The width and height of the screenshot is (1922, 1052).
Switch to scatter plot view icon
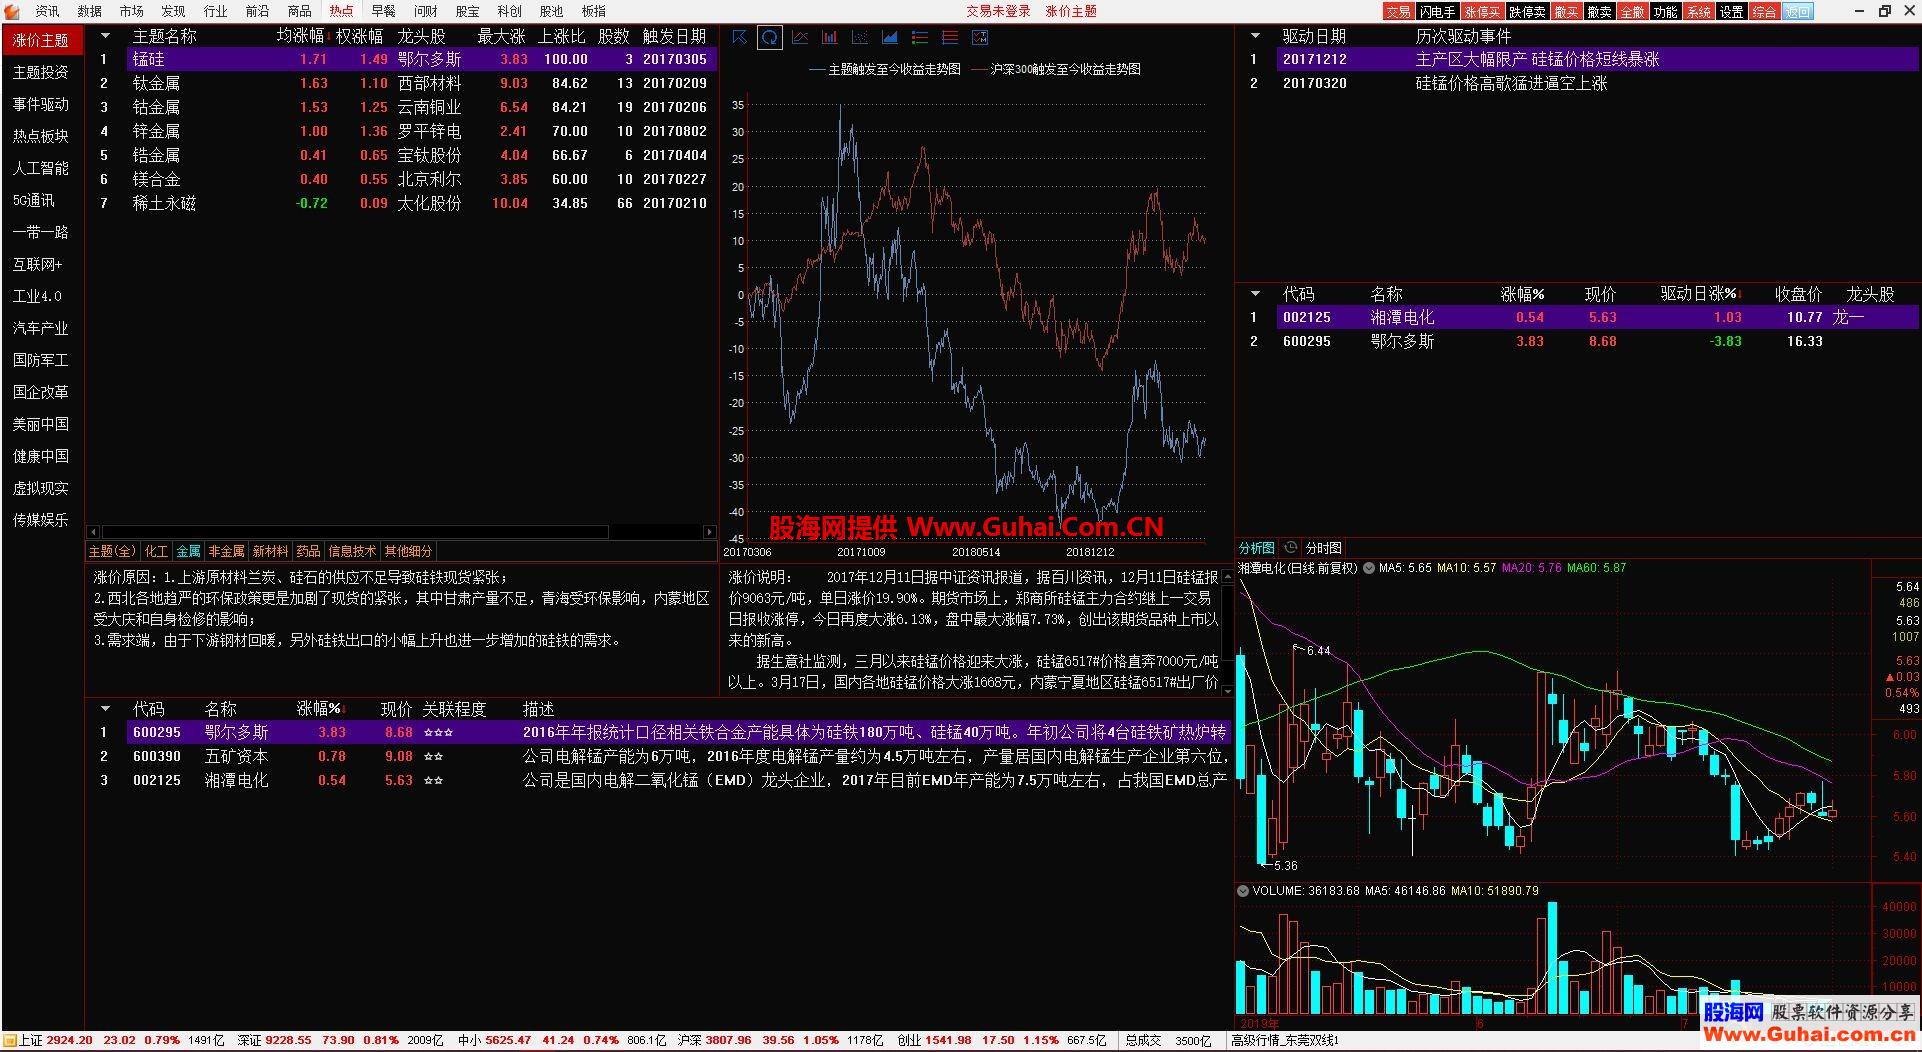859,38
